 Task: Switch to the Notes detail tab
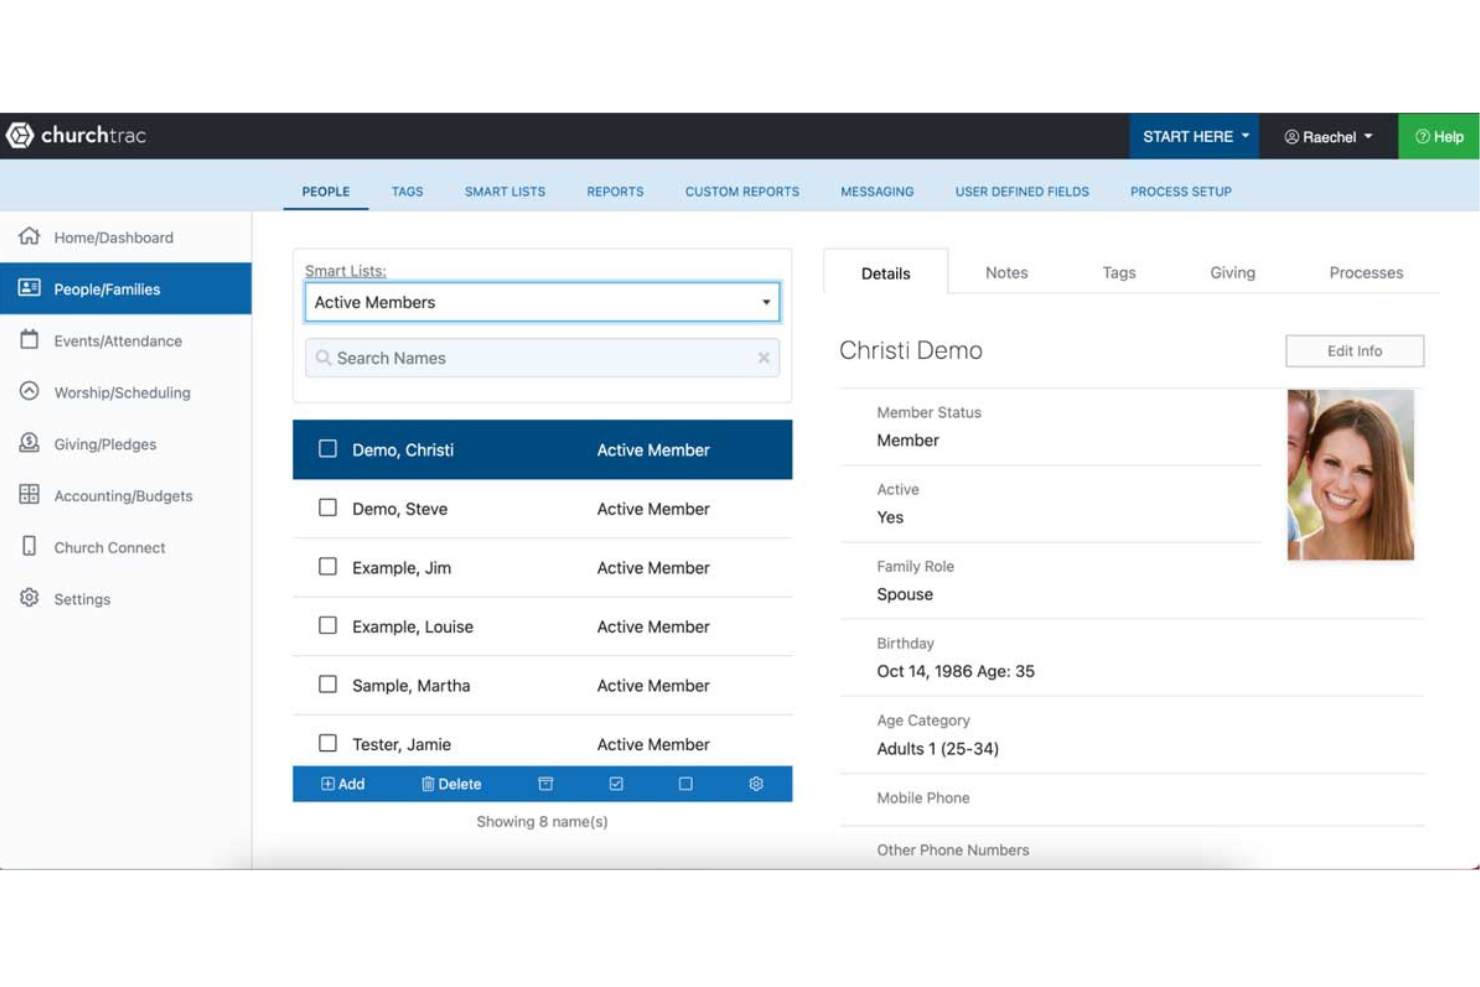pyautogui.click(x=1006, y=272)
